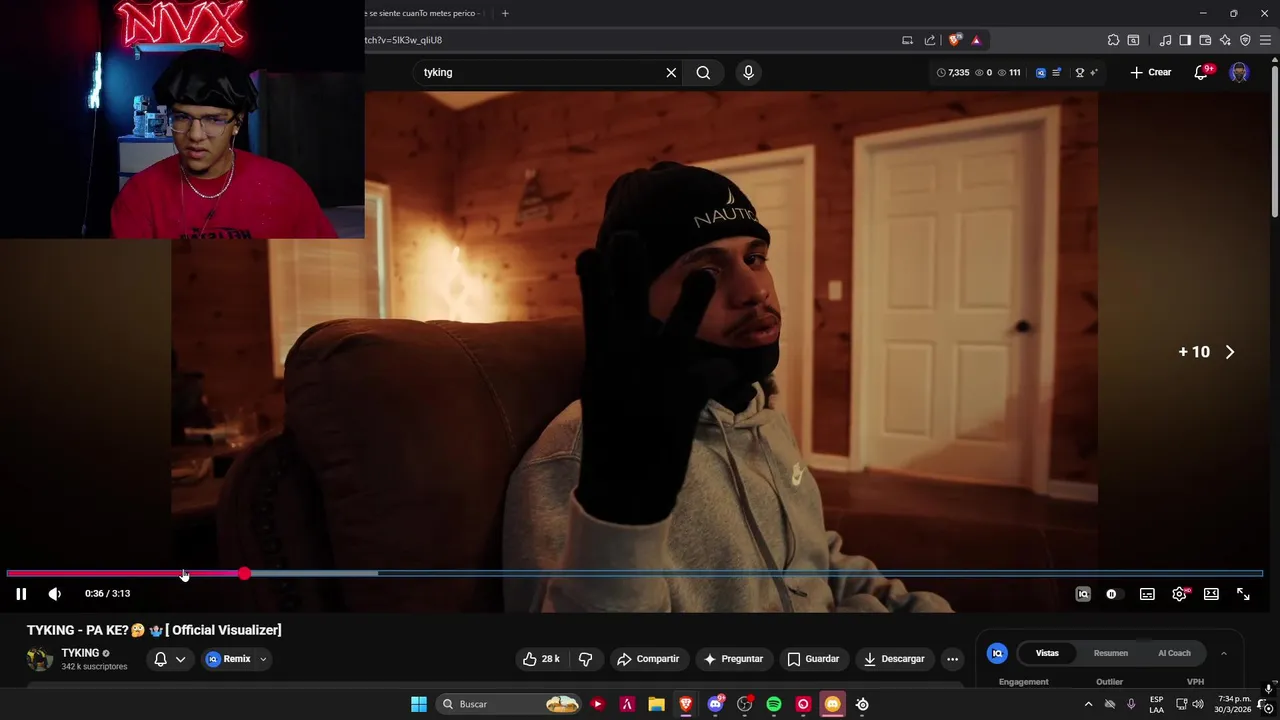Clear the search text 'tyking'
The height and width of the screenshot is (720, 1280).
[x=671, y=72]
